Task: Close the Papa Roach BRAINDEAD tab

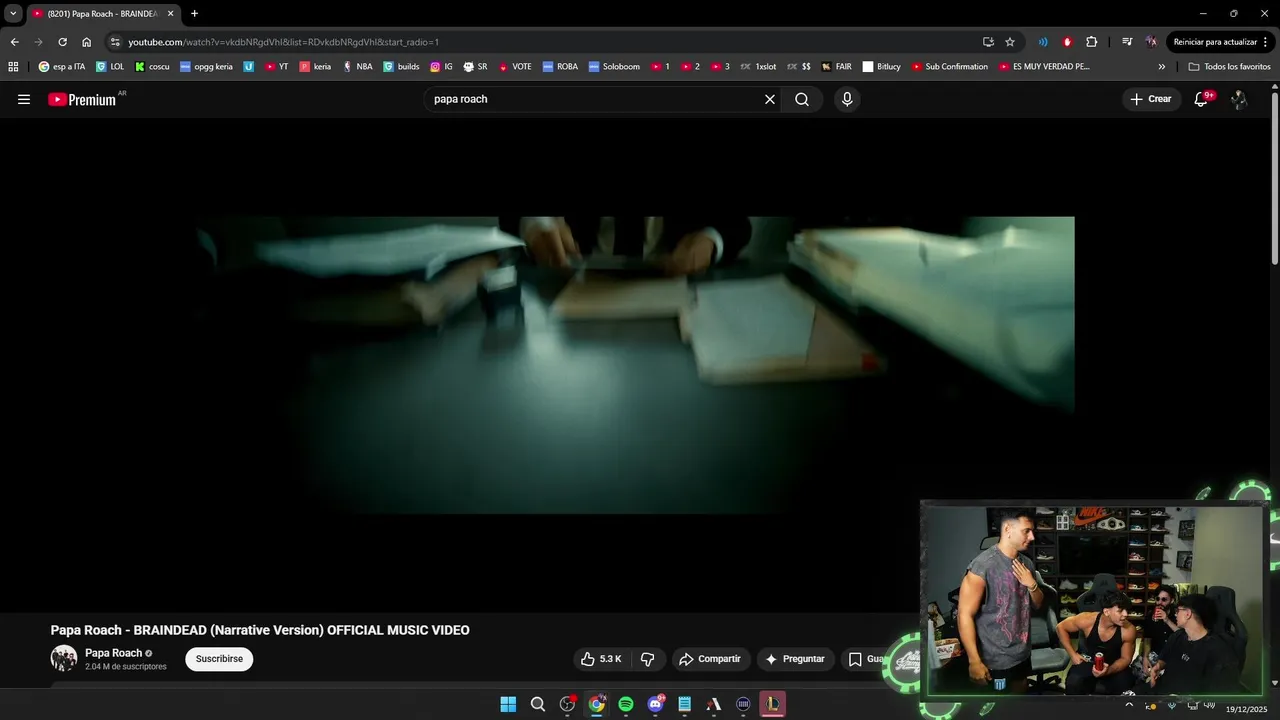Action: click(170, 14)
